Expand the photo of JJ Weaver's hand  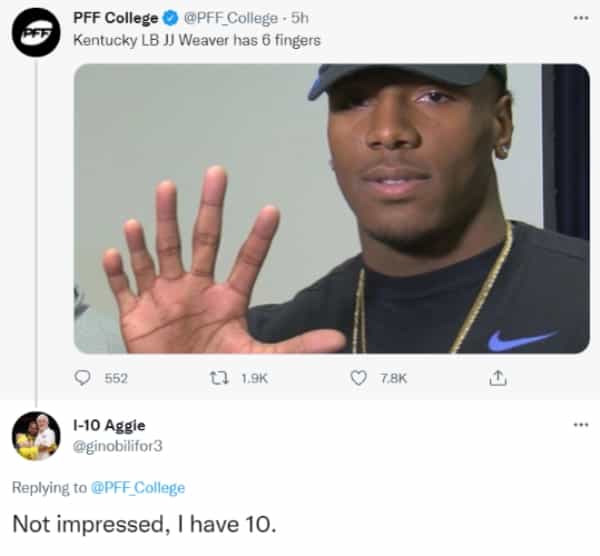coord(330,208)
